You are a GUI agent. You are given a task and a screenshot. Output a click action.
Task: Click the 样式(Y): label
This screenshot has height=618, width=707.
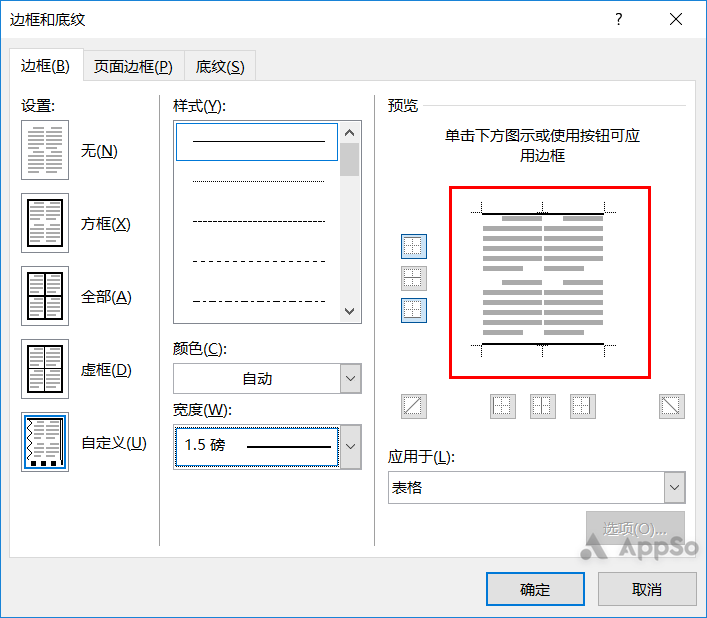click(x=199, y=106)
